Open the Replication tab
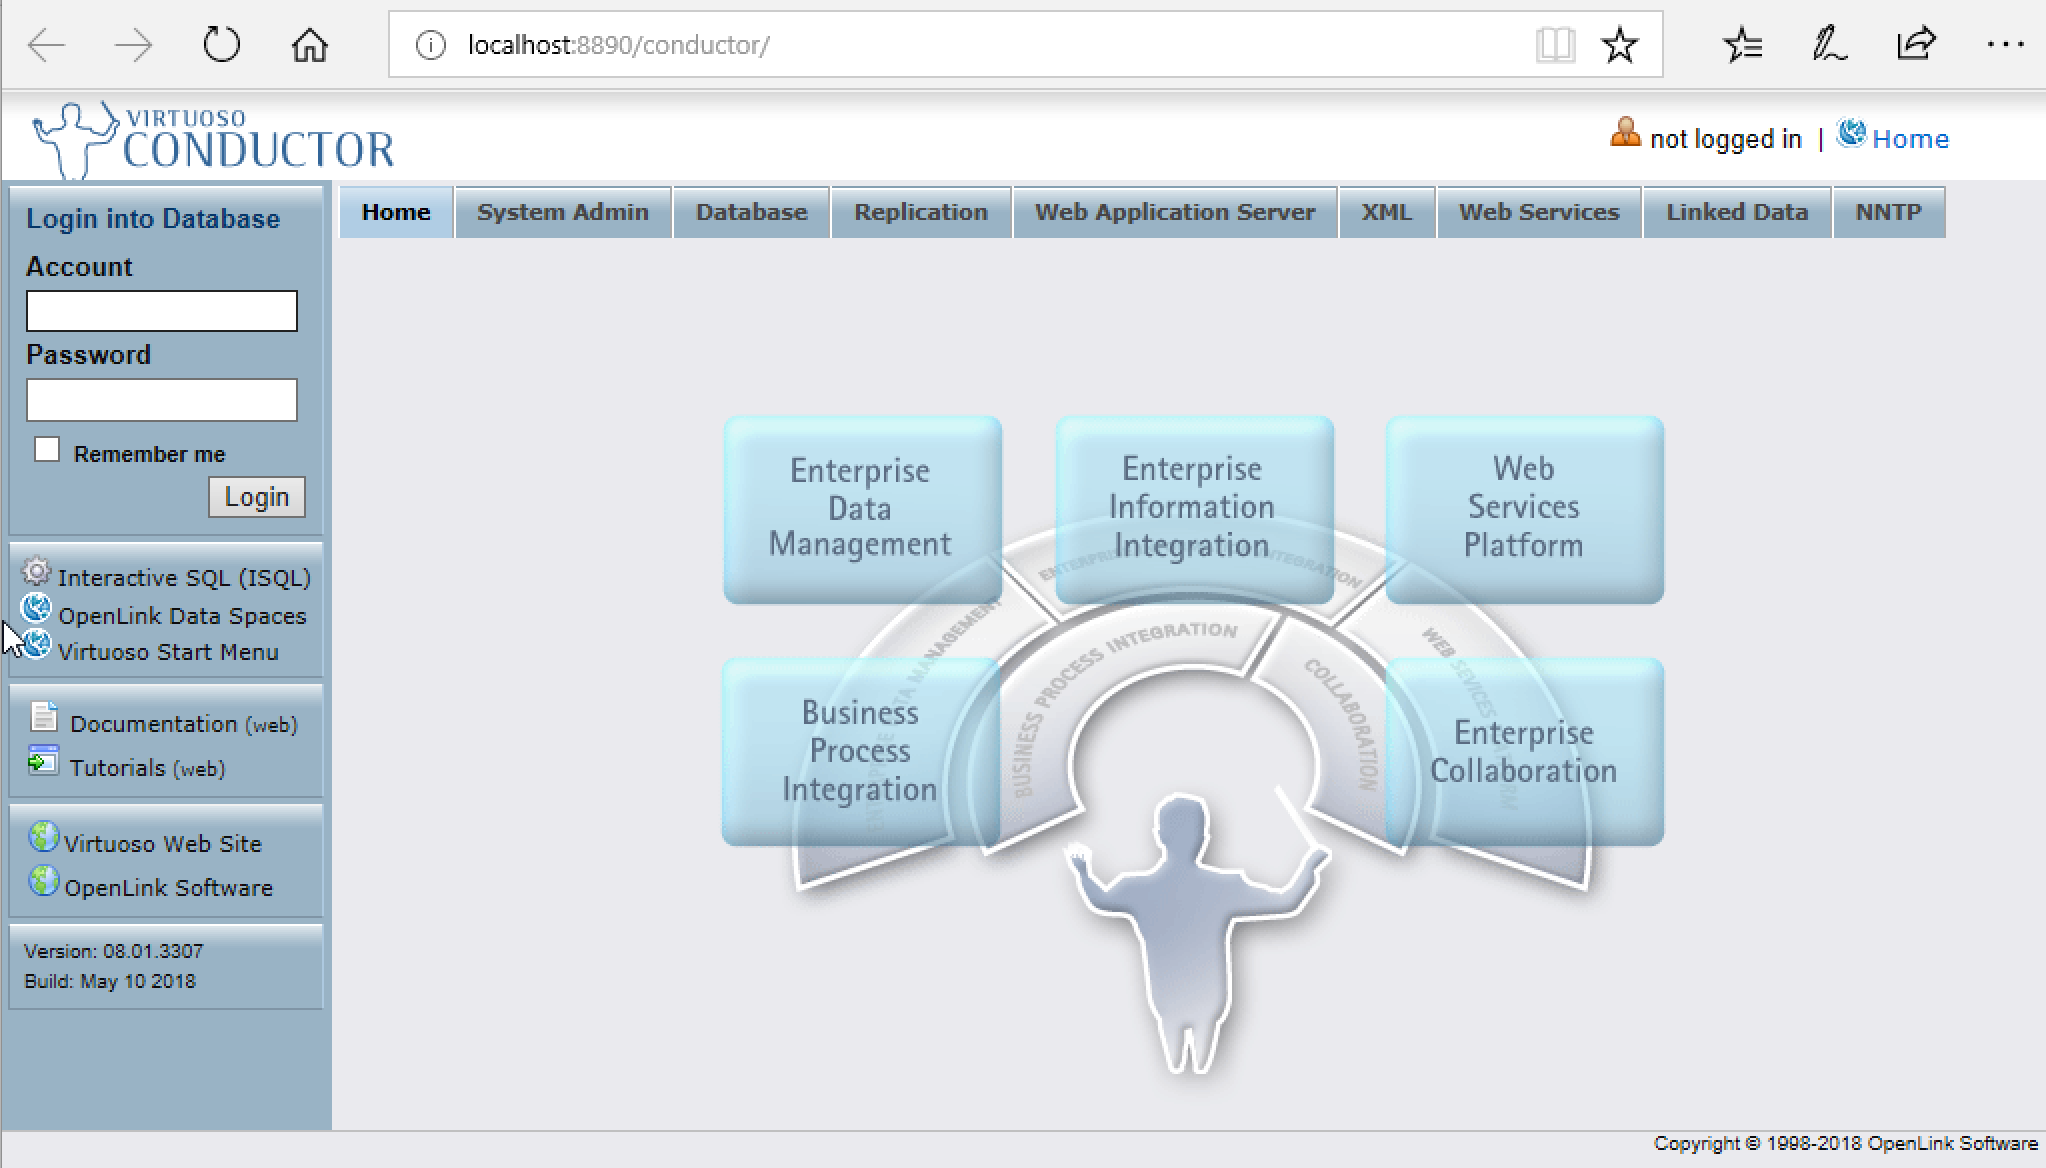The image size is (2046, 1168). (921, 212)
